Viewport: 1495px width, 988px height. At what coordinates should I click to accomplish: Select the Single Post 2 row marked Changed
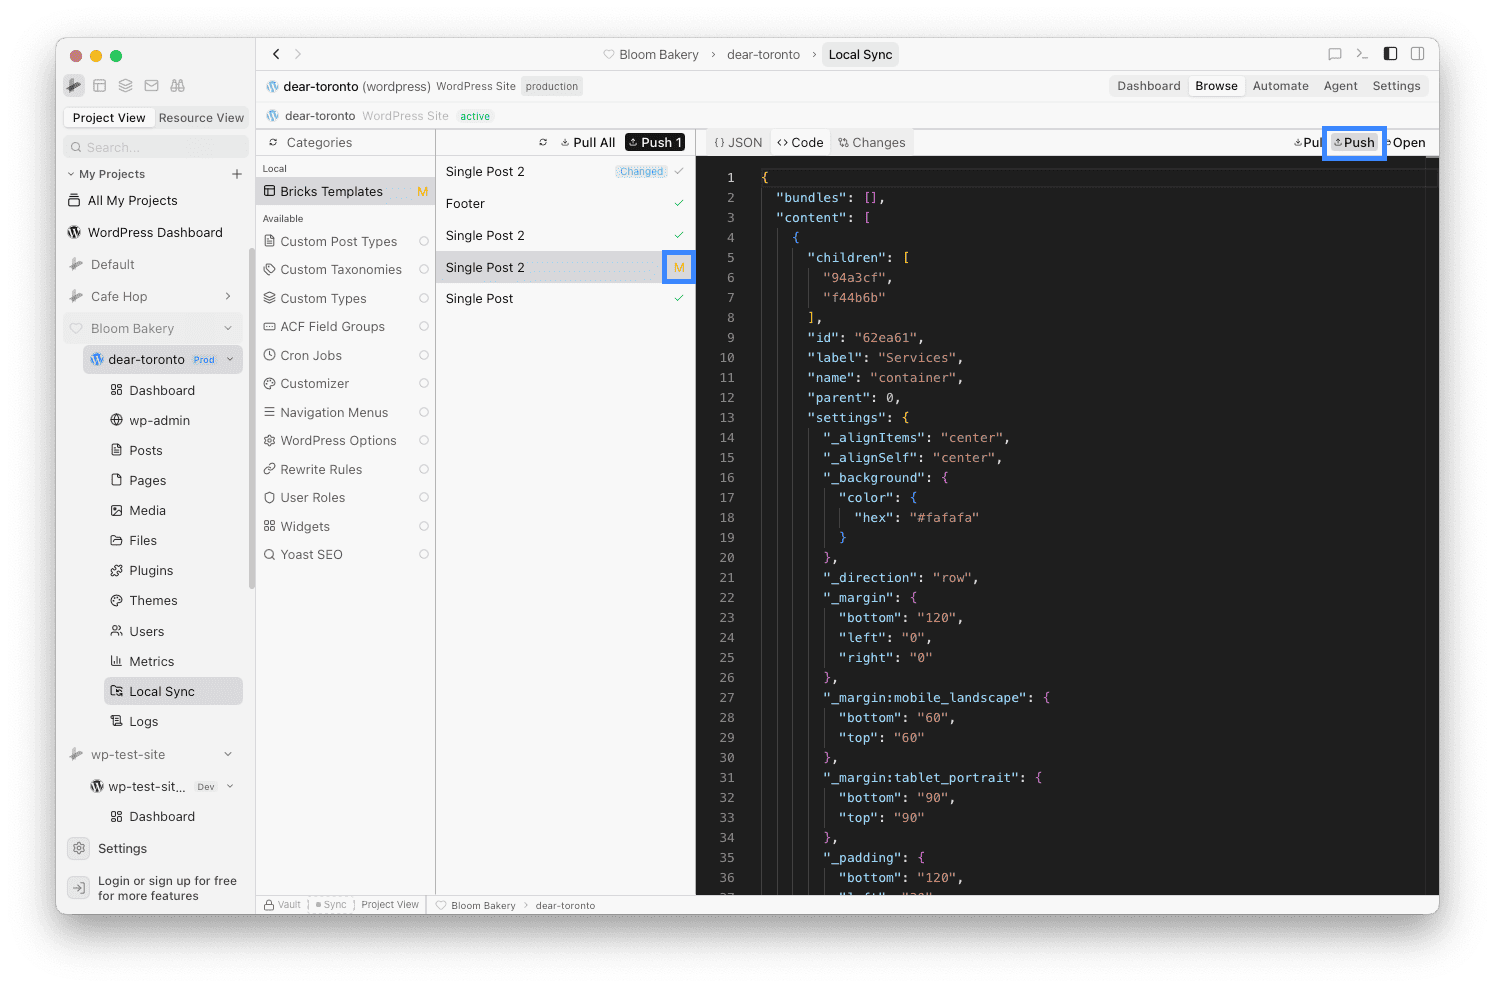click(x=565, y=172)
